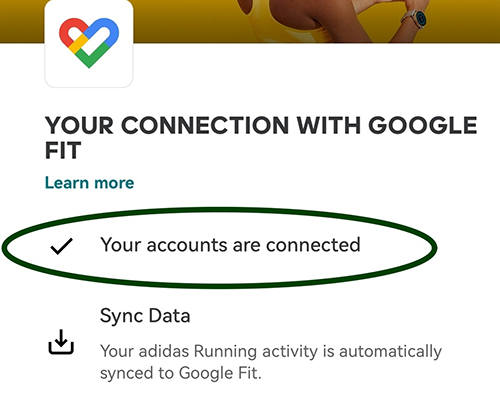Viewport: 500px width, 397px height.
Task: Click the Google Fit heart logo
Action: coord(89,43)
